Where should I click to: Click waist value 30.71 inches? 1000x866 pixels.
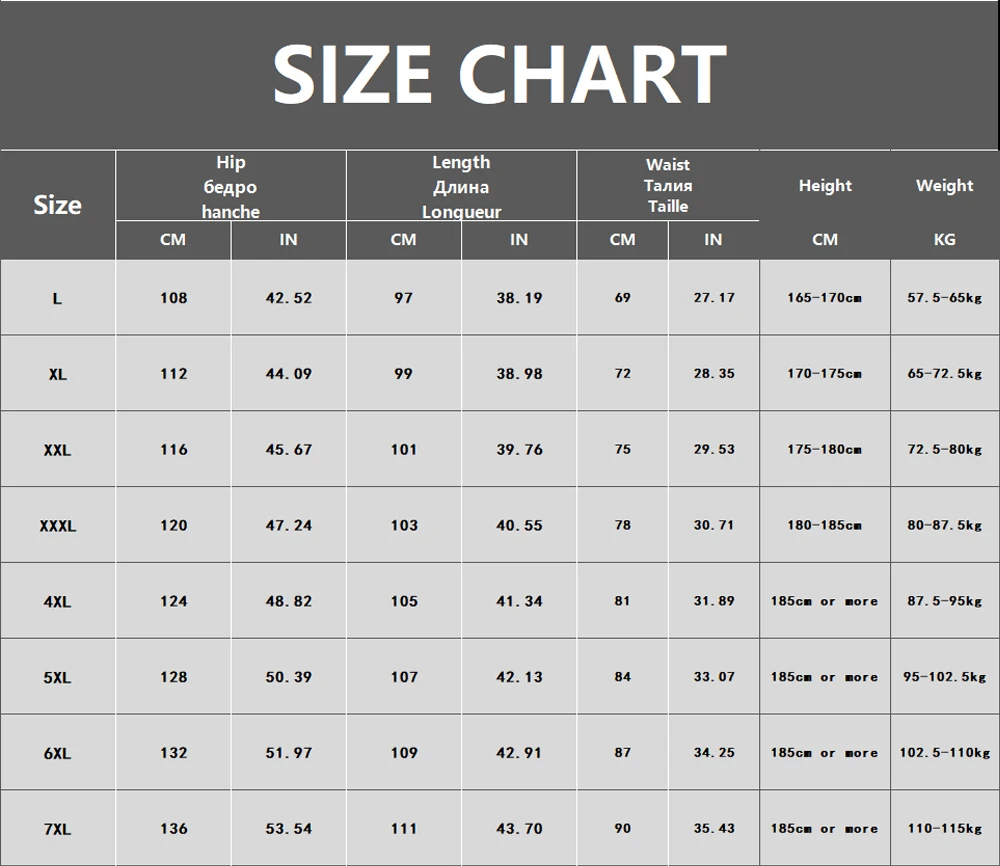(x=714, y=525)
